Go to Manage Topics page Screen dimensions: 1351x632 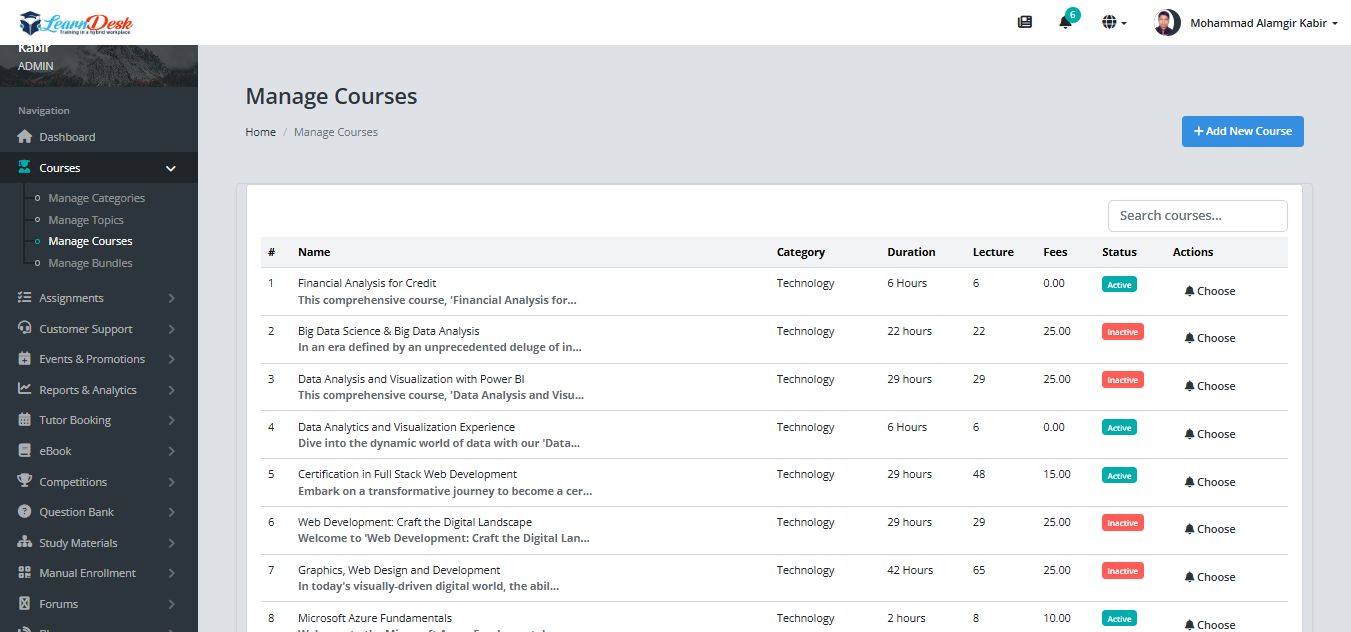(86, 220)
